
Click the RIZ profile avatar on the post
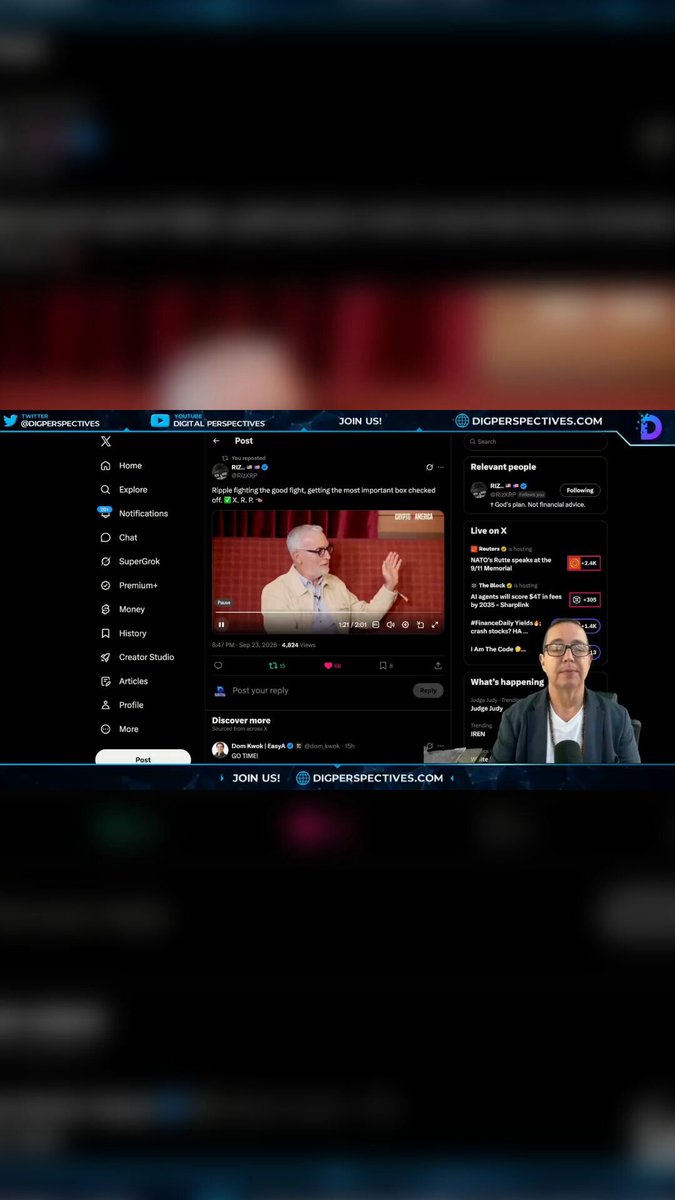pos(220,471)
